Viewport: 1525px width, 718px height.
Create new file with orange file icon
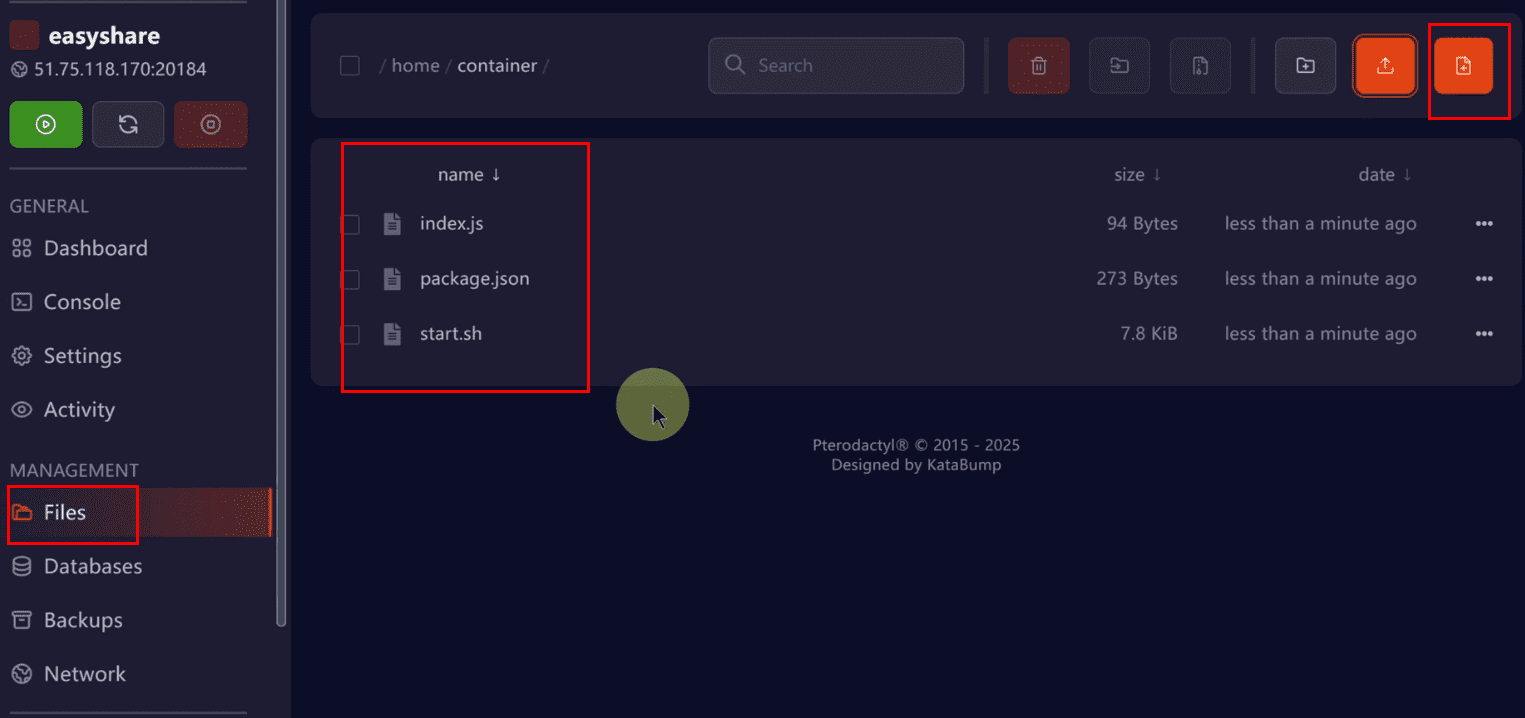pos(1463,66)
